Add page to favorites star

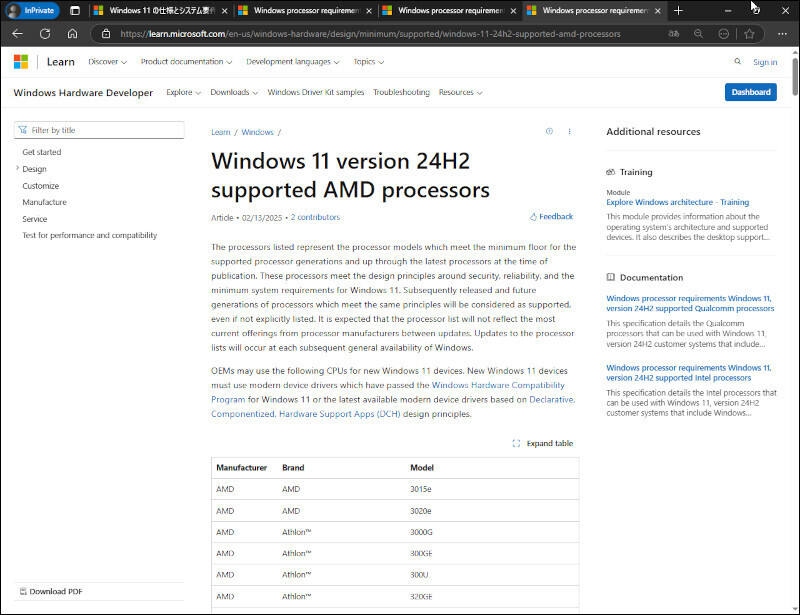pyautogui.click(x=749, y=34)
